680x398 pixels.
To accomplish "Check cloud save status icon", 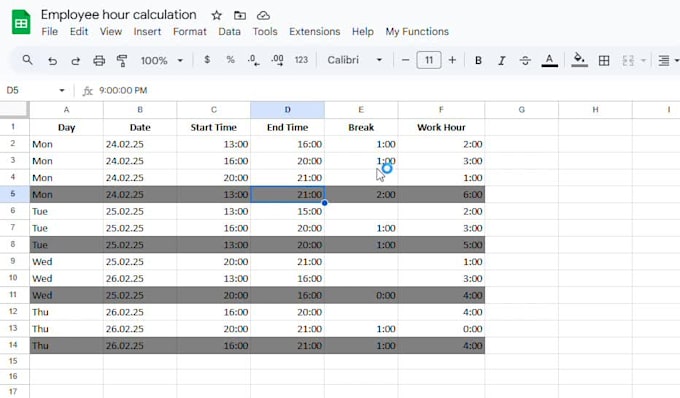I will pos(263,16).
